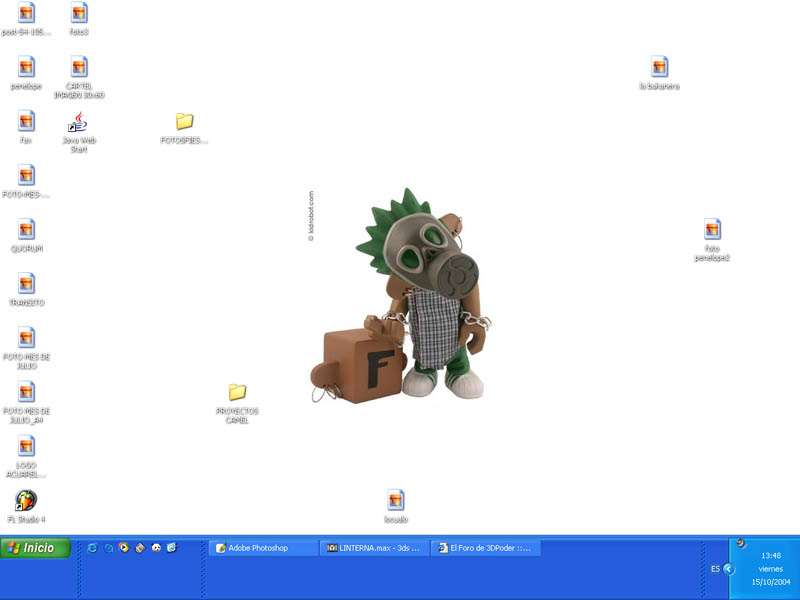Click the viernes 15/10/2004 date text

[771, 576]
